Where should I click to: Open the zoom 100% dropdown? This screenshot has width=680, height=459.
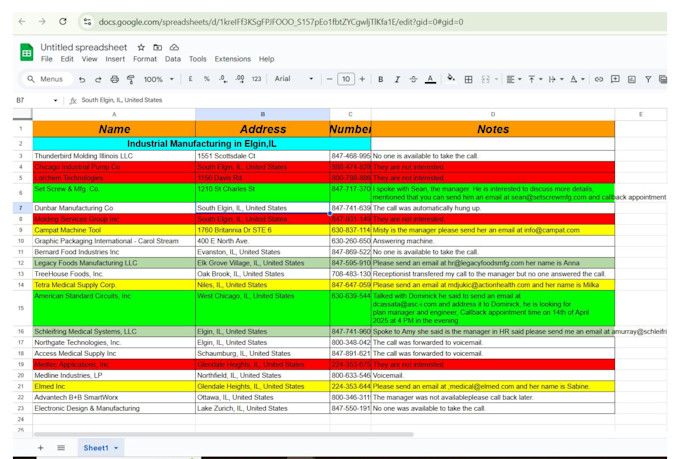[x=159, y=79]
